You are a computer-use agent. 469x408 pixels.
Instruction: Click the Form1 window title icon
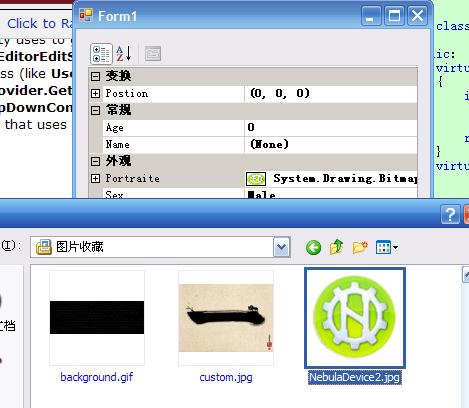click(x=86, y=15)
